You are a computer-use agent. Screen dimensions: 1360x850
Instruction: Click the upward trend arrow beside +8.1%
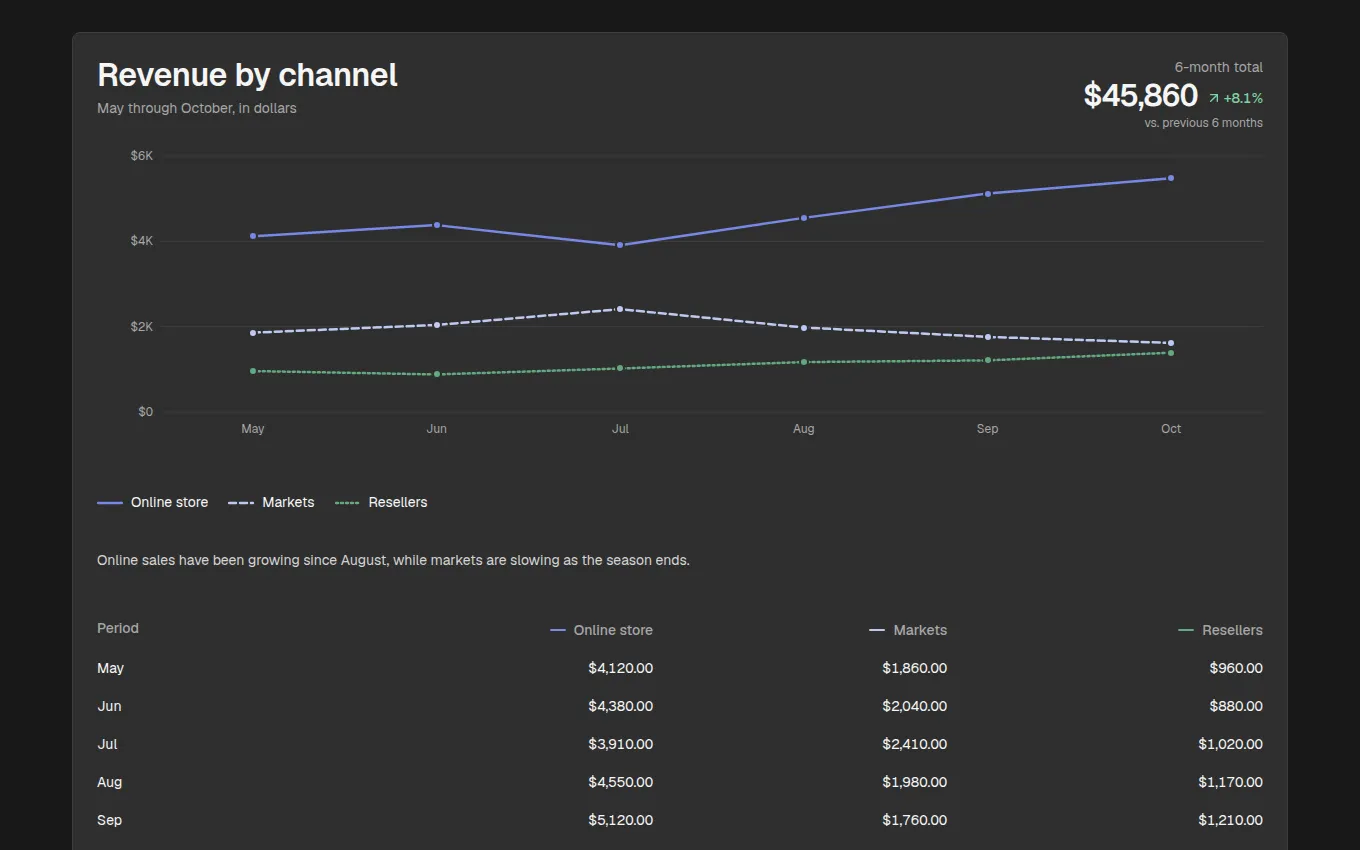click(1214, 98)
